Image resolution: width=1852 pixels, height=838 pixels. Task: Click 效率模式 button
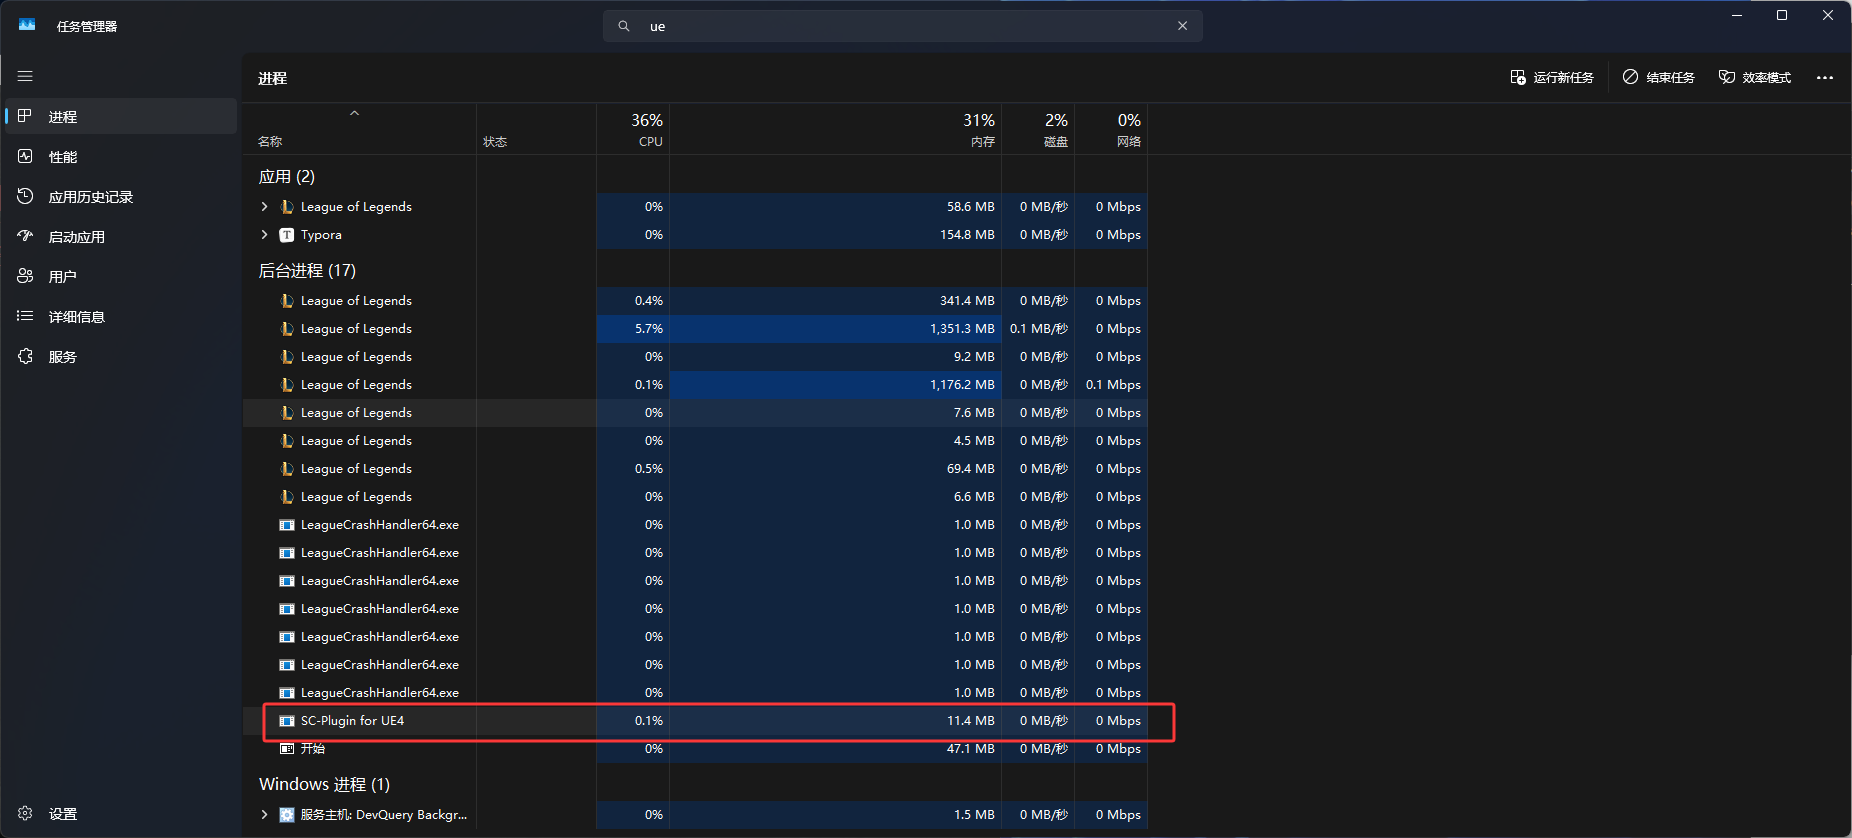(1754, 77)
